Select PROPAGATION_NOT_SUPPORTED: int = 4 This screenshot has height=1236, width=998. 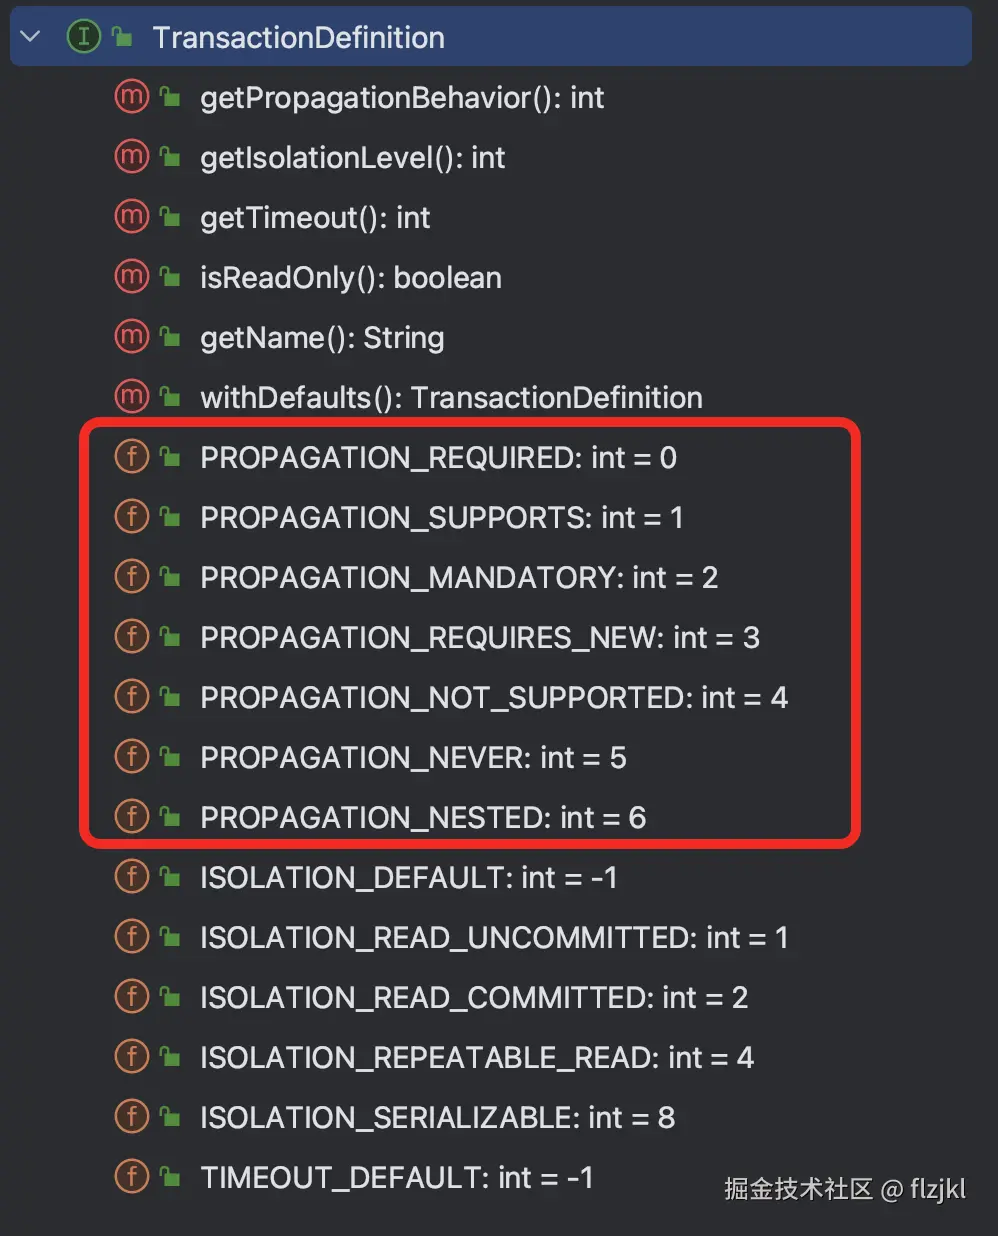(494, 697)
